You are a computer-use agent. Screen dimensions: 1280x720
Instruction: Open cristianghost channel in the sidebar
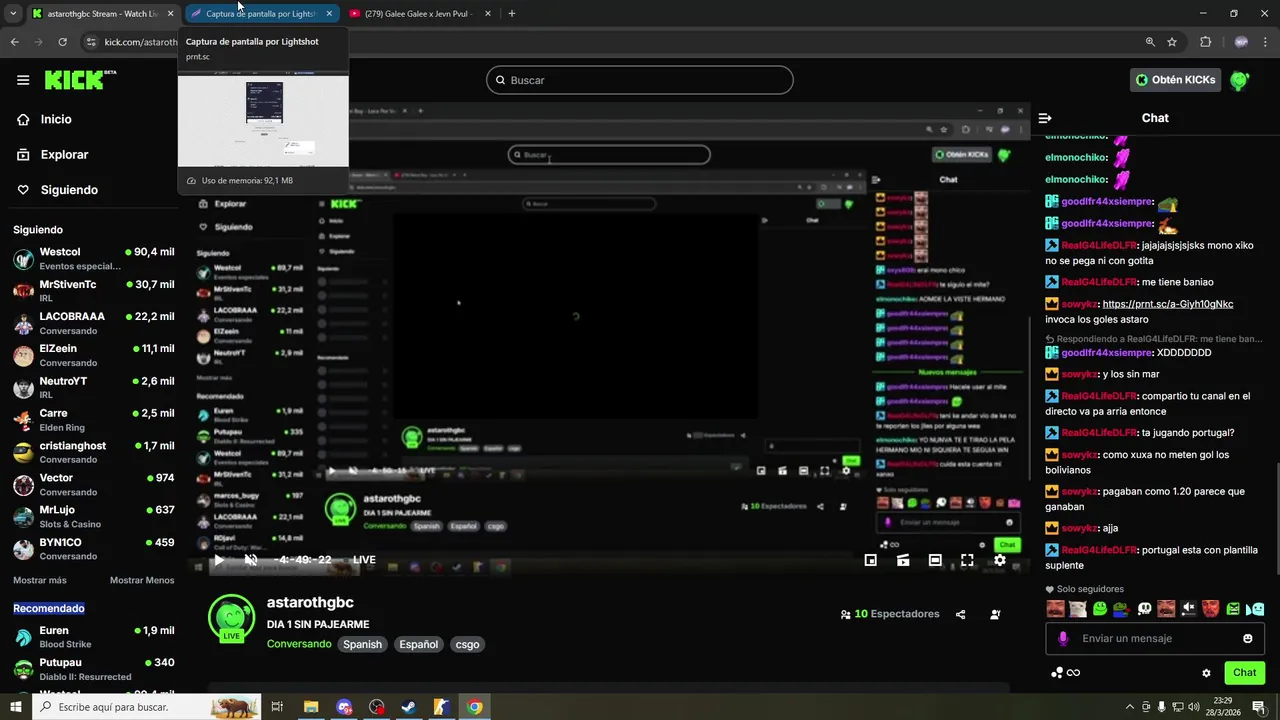tap(93, 452)
